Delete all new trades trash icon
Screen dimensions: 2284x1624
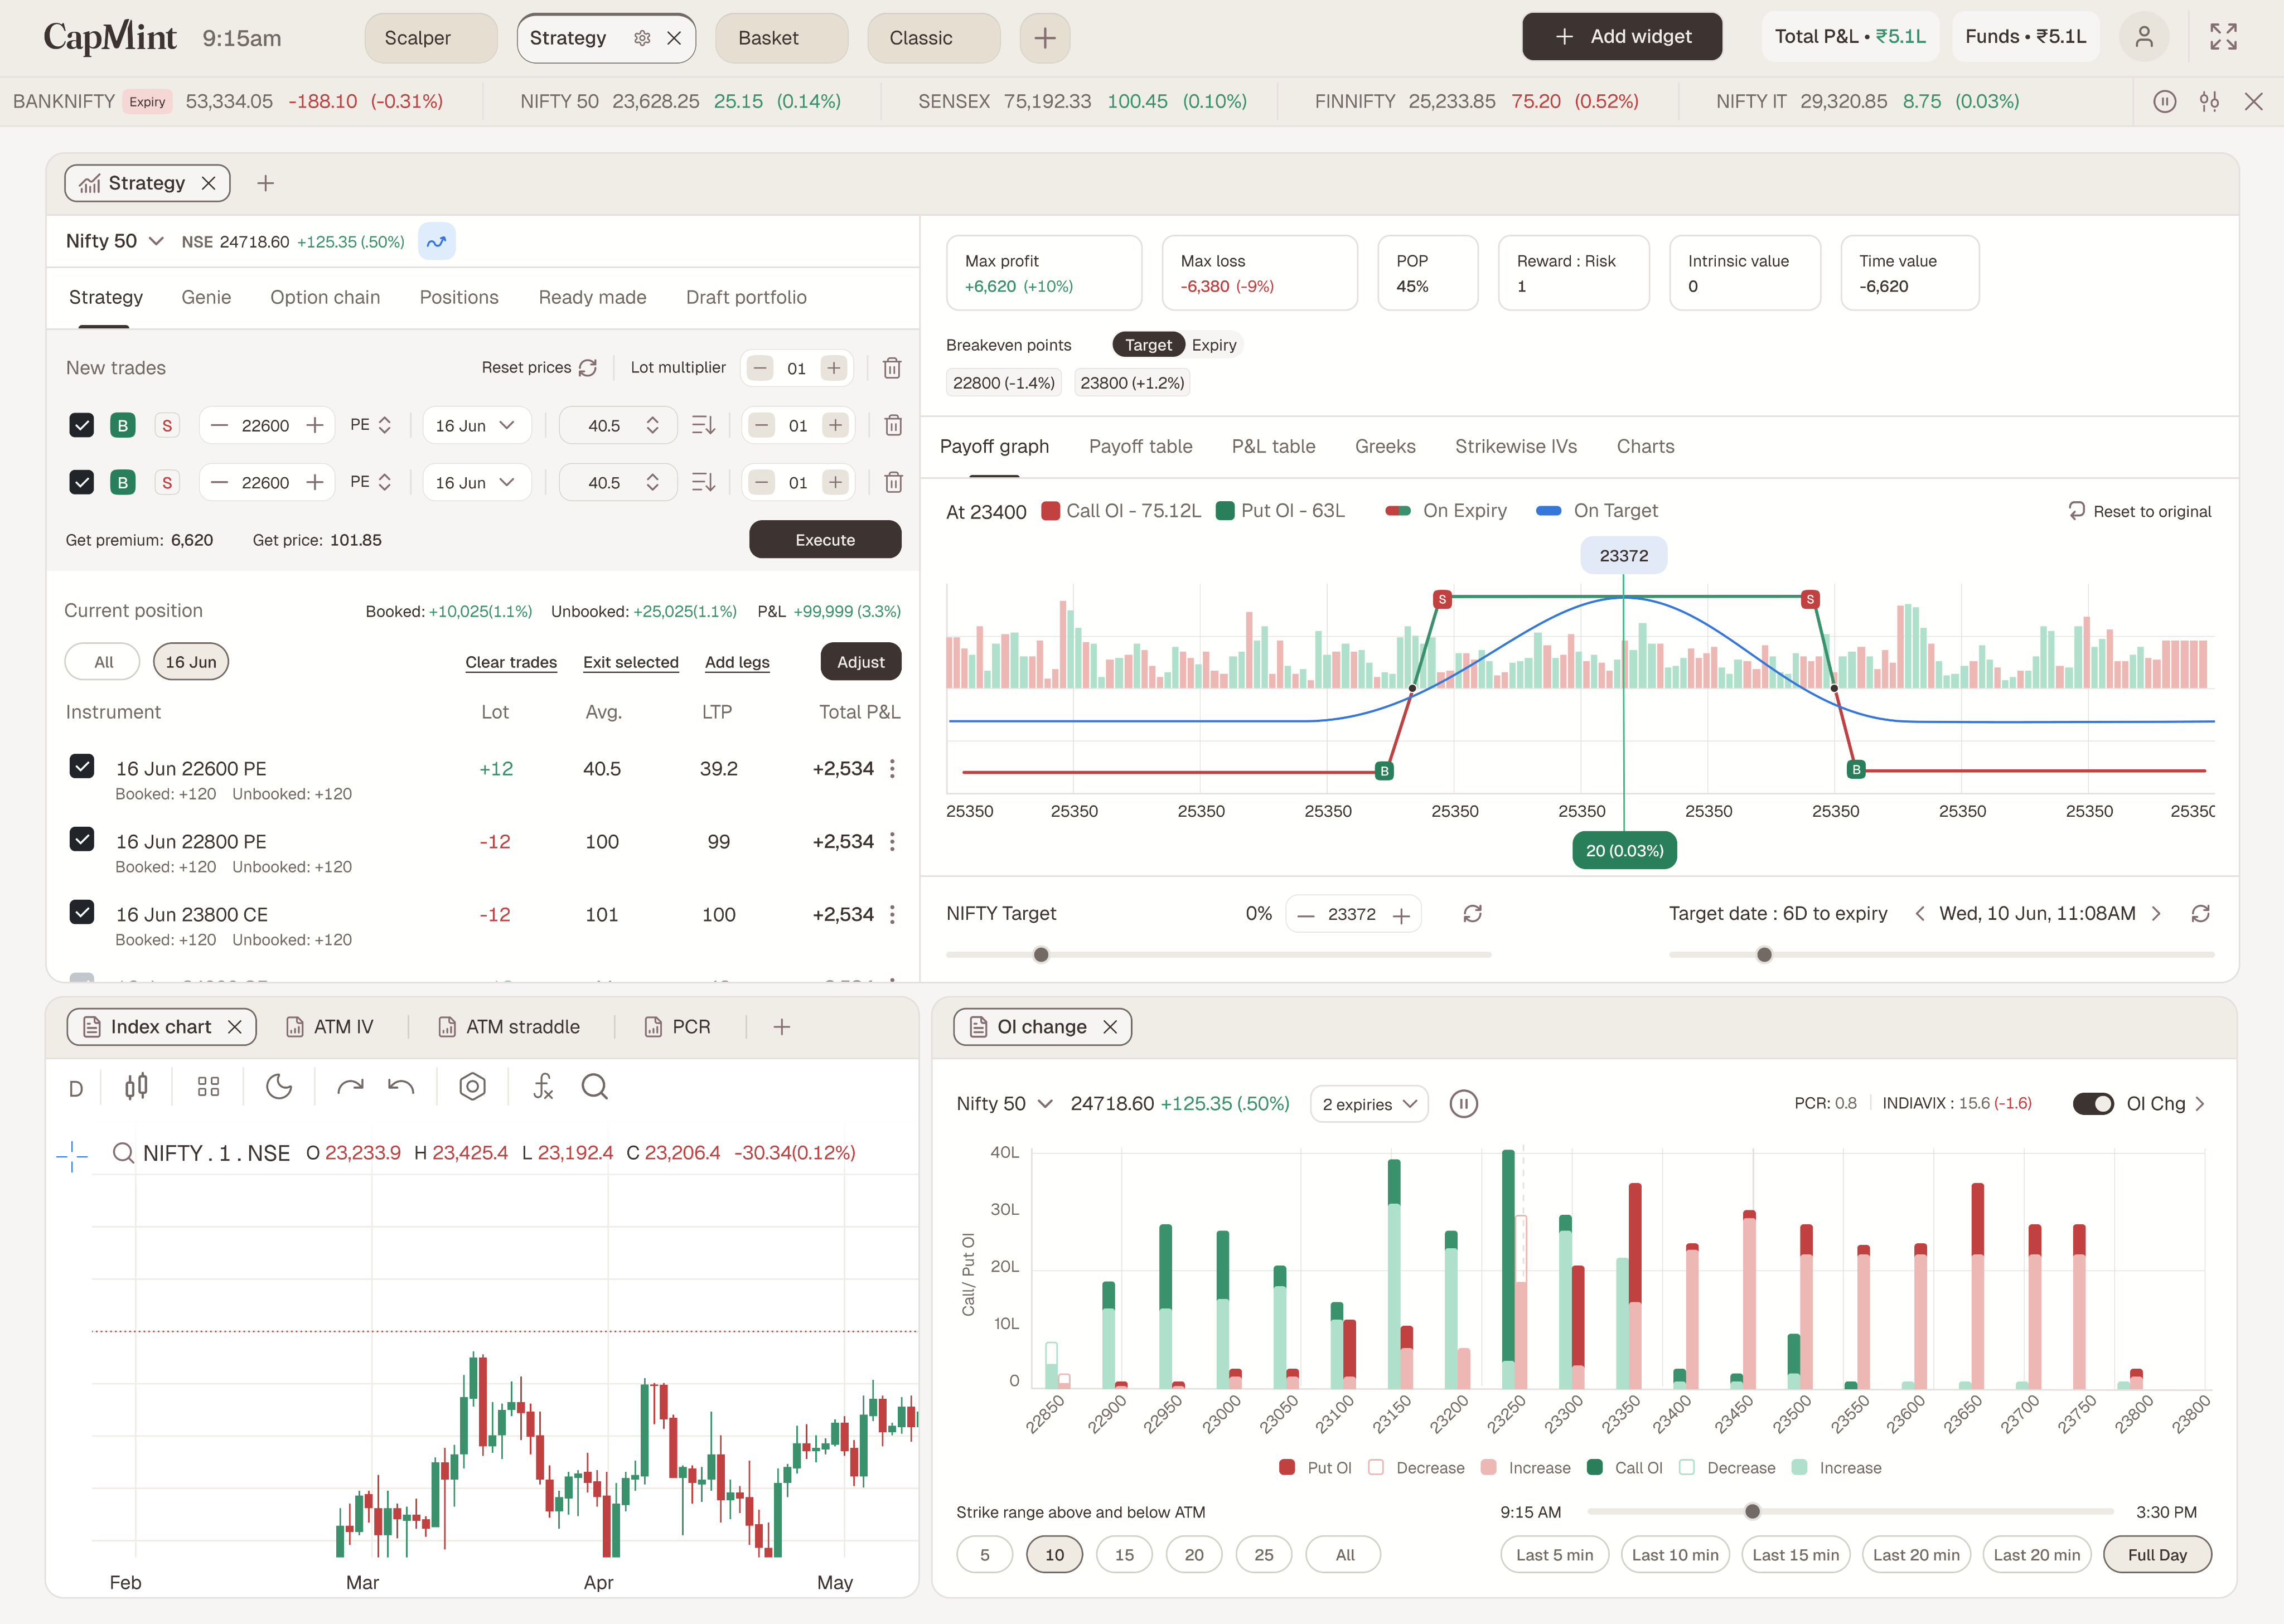coord(892,368)
